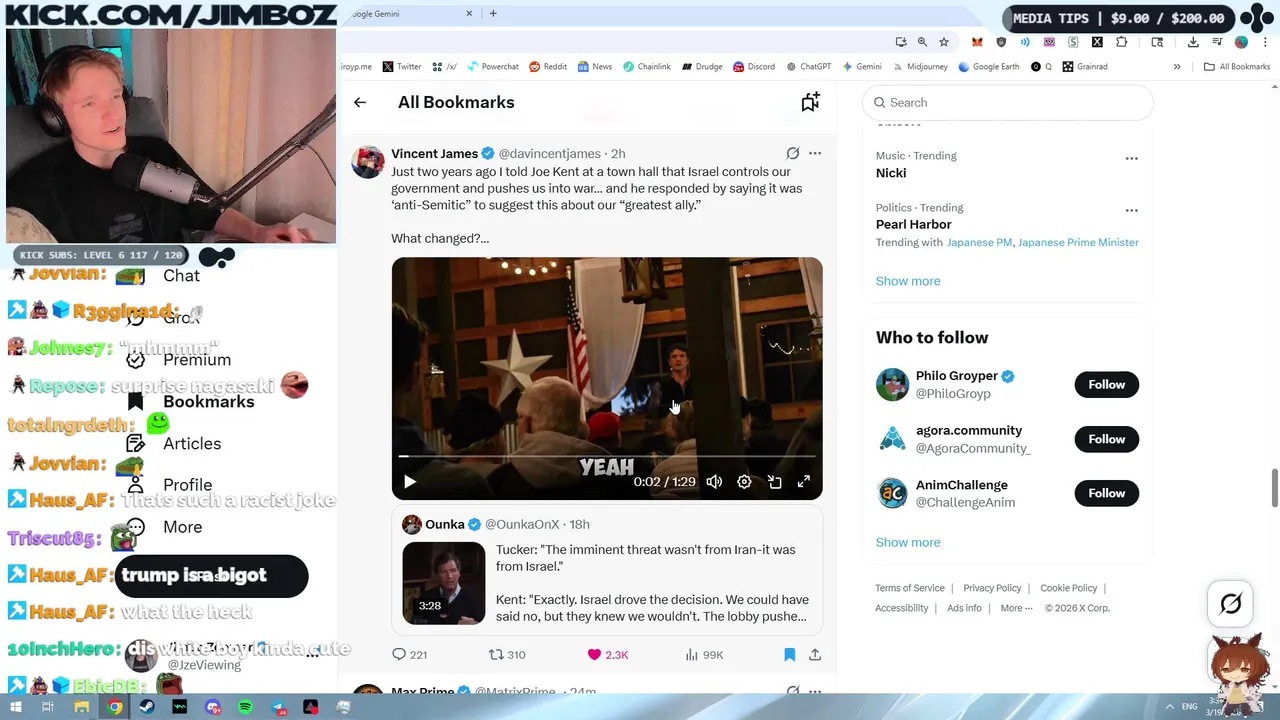Remove the bookmark on Vincent James post
Image resolution: width=1280 pixels, height=720 pixels.
point(789,654)
